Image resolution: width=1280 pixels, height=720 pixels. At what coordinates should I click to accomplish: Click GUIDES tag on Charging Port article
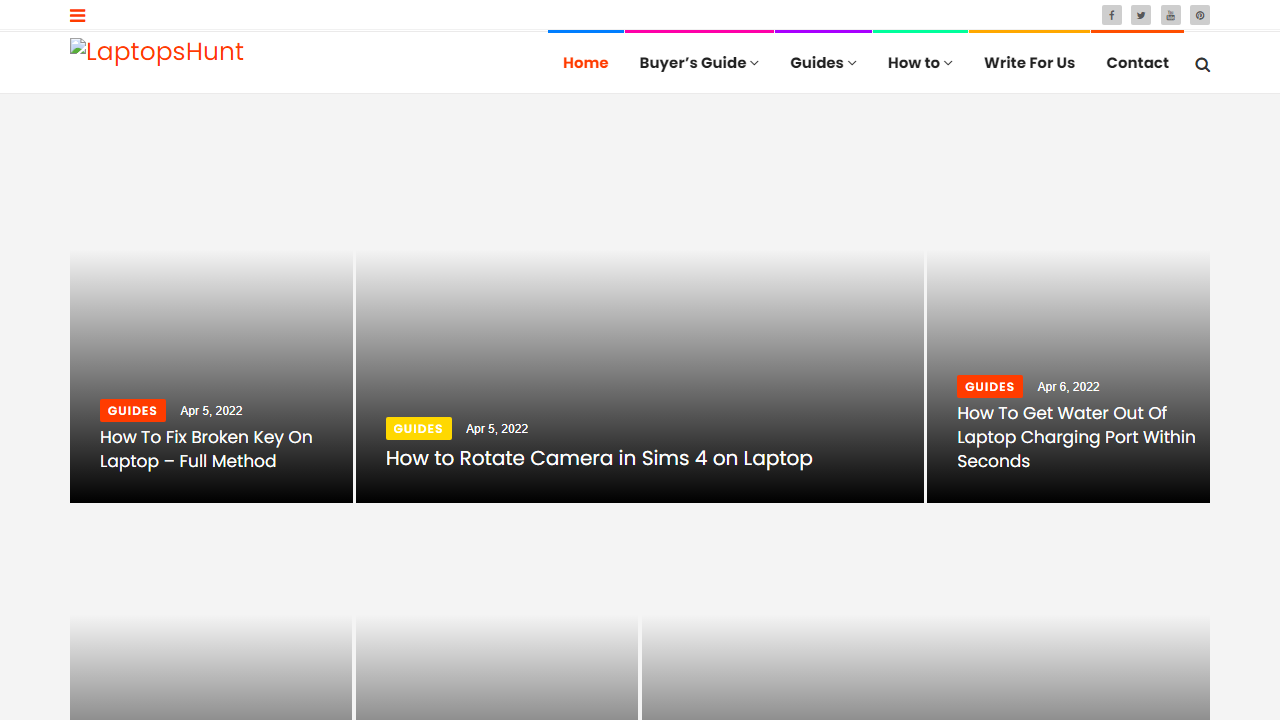pos(989,387)
